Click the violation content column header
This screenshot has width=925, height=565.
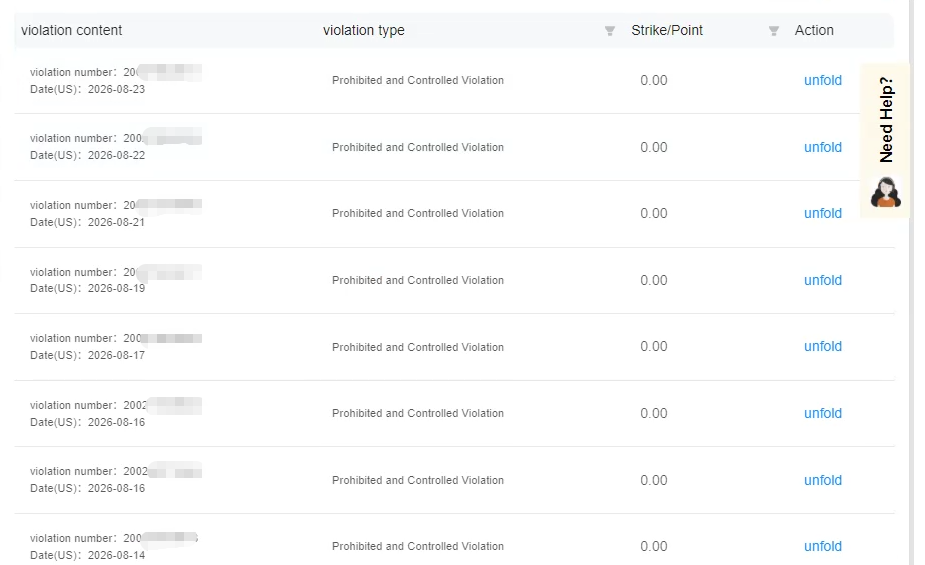(x=71, y=30)
